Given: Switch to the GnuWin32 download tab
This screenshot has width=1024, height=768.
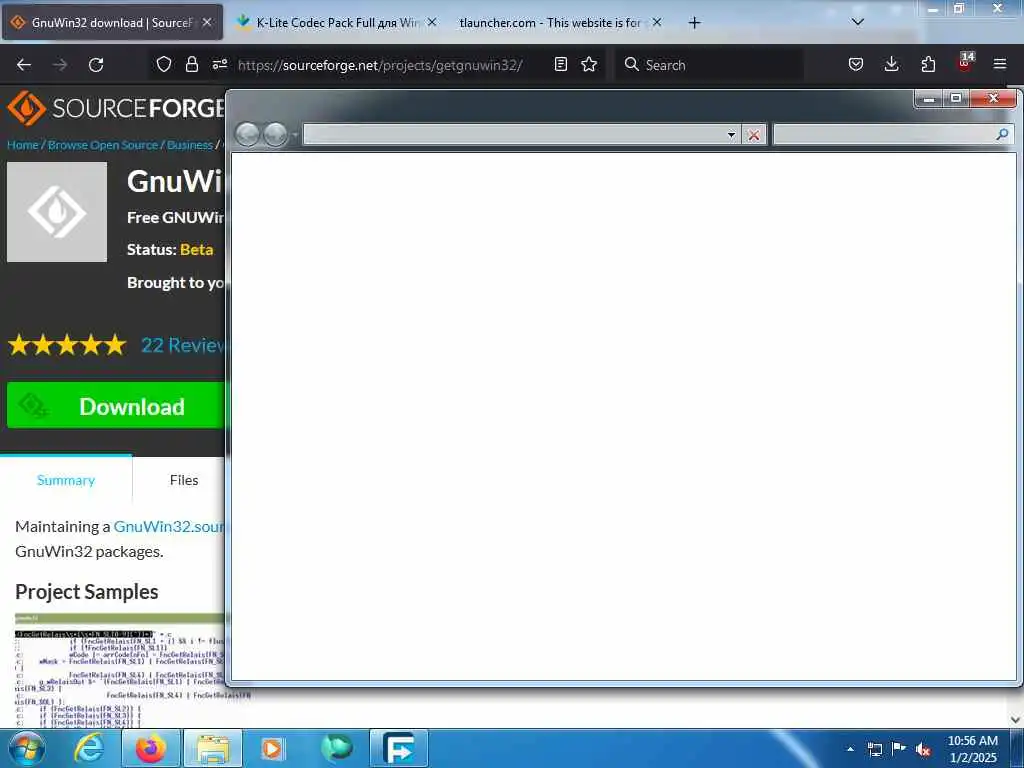Looking at the screenshot, I should [113, 23].
